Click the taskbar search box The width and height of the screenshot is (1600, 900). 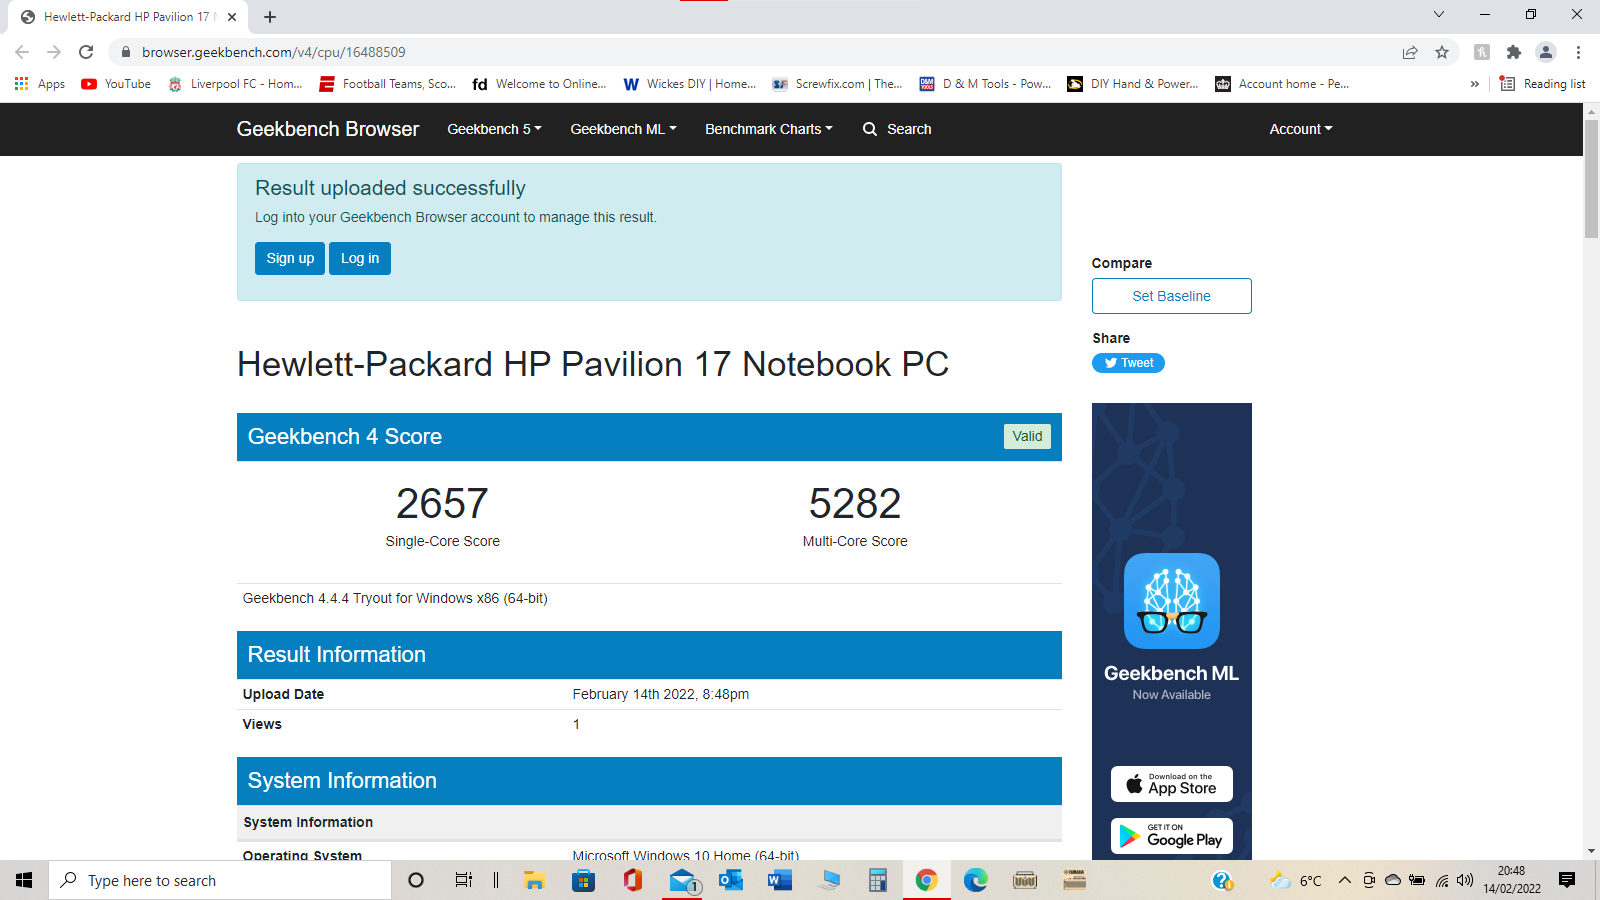(220, 880)
